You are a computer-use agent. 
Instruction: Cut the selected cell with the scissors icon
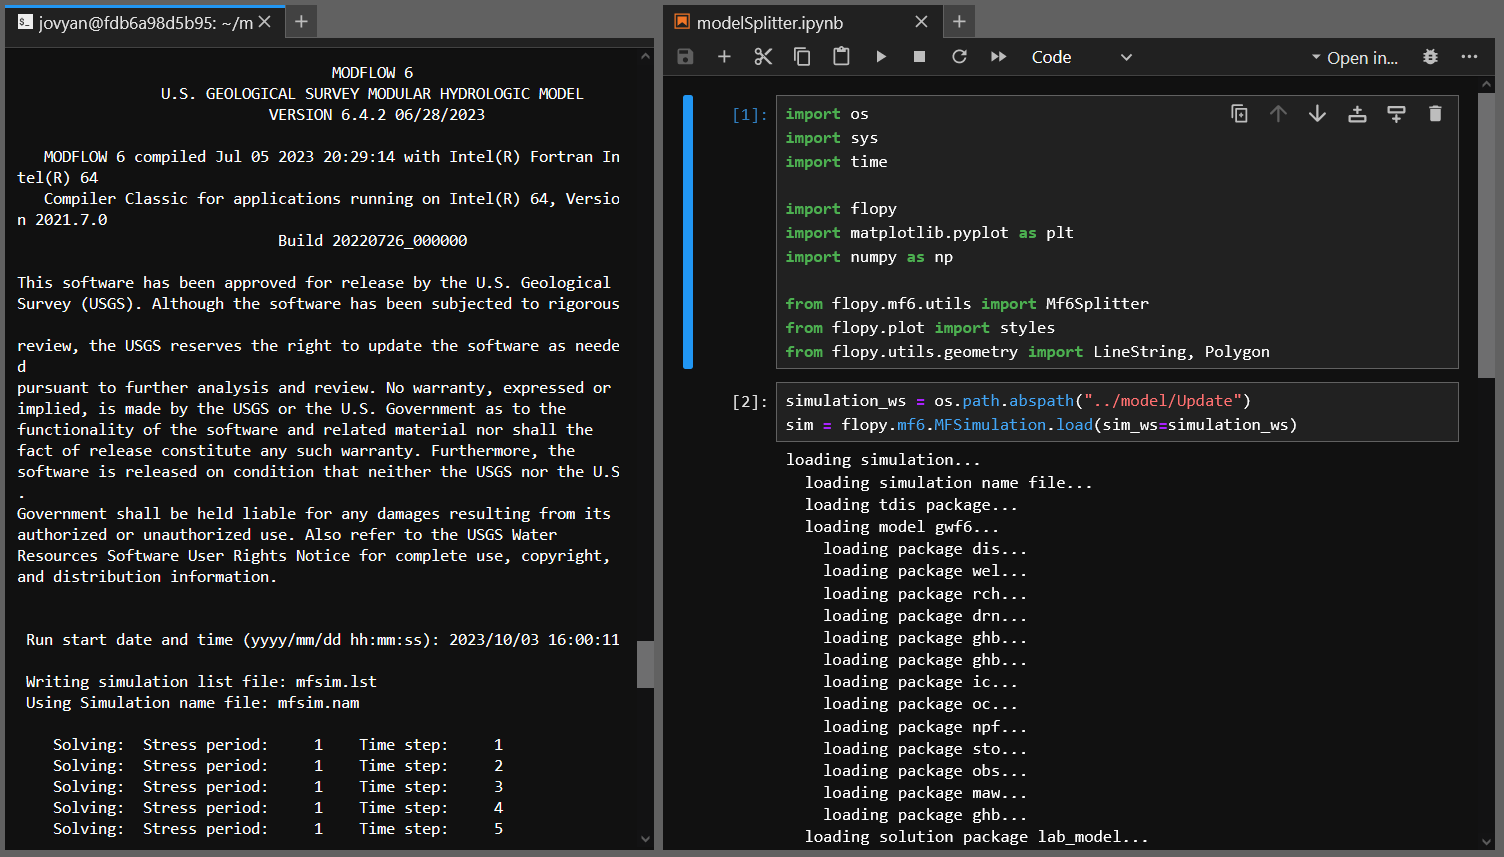pos(763,57)
